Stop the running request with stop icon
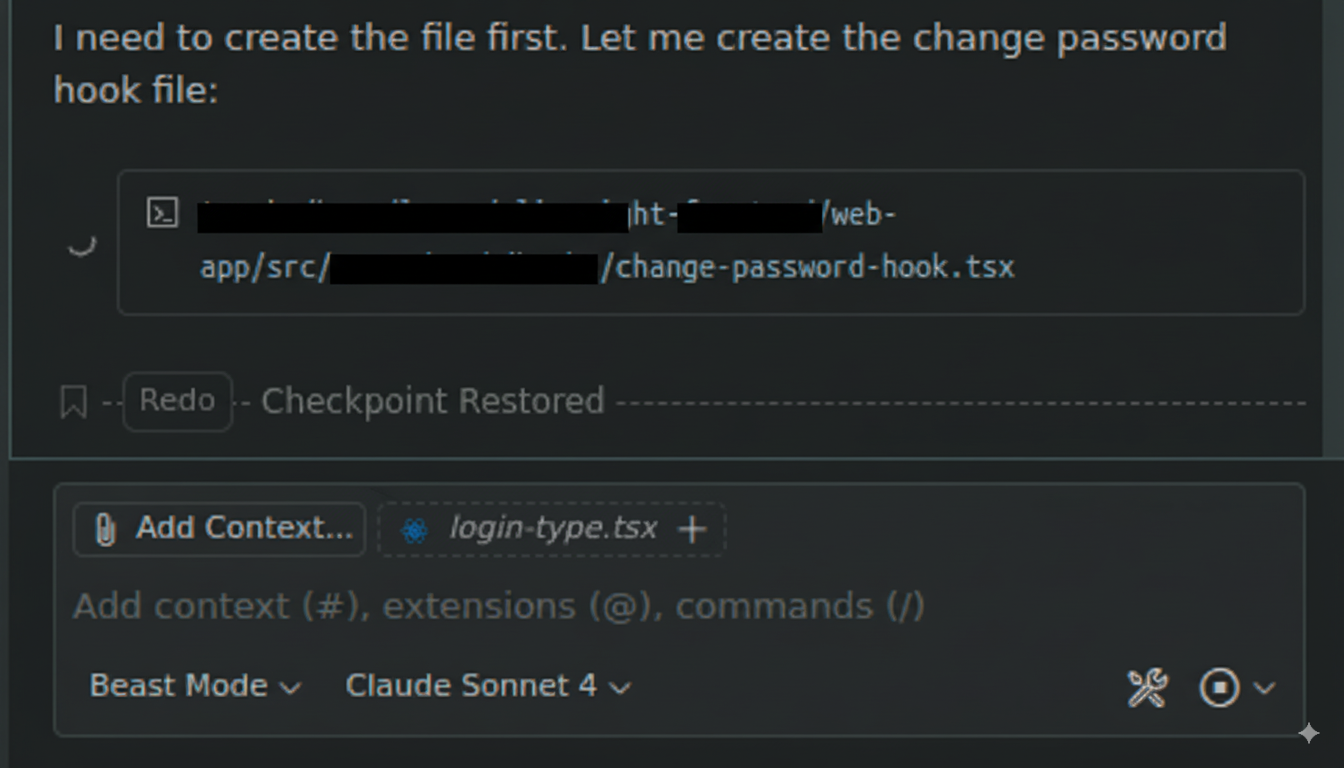 [1219, 688]
